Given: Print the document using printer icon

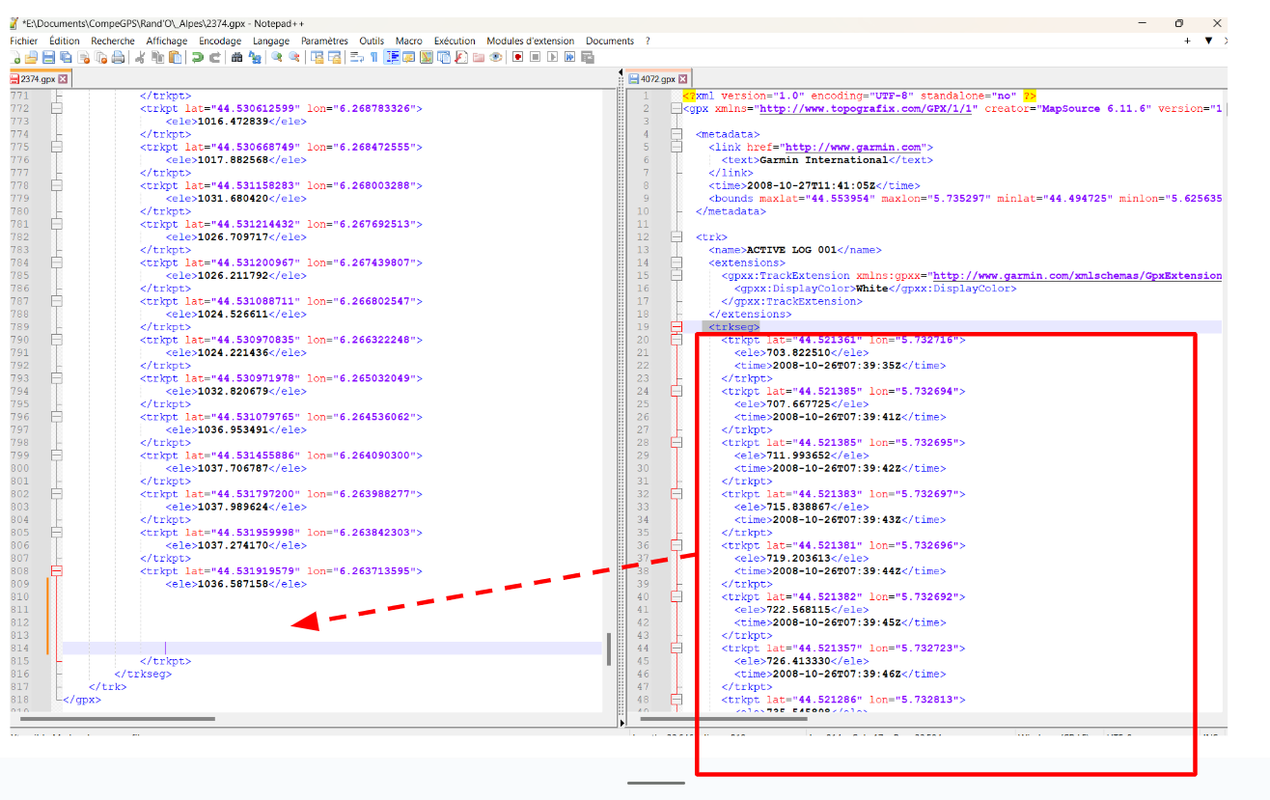Looking at the screenshot, I should [117, 58].
